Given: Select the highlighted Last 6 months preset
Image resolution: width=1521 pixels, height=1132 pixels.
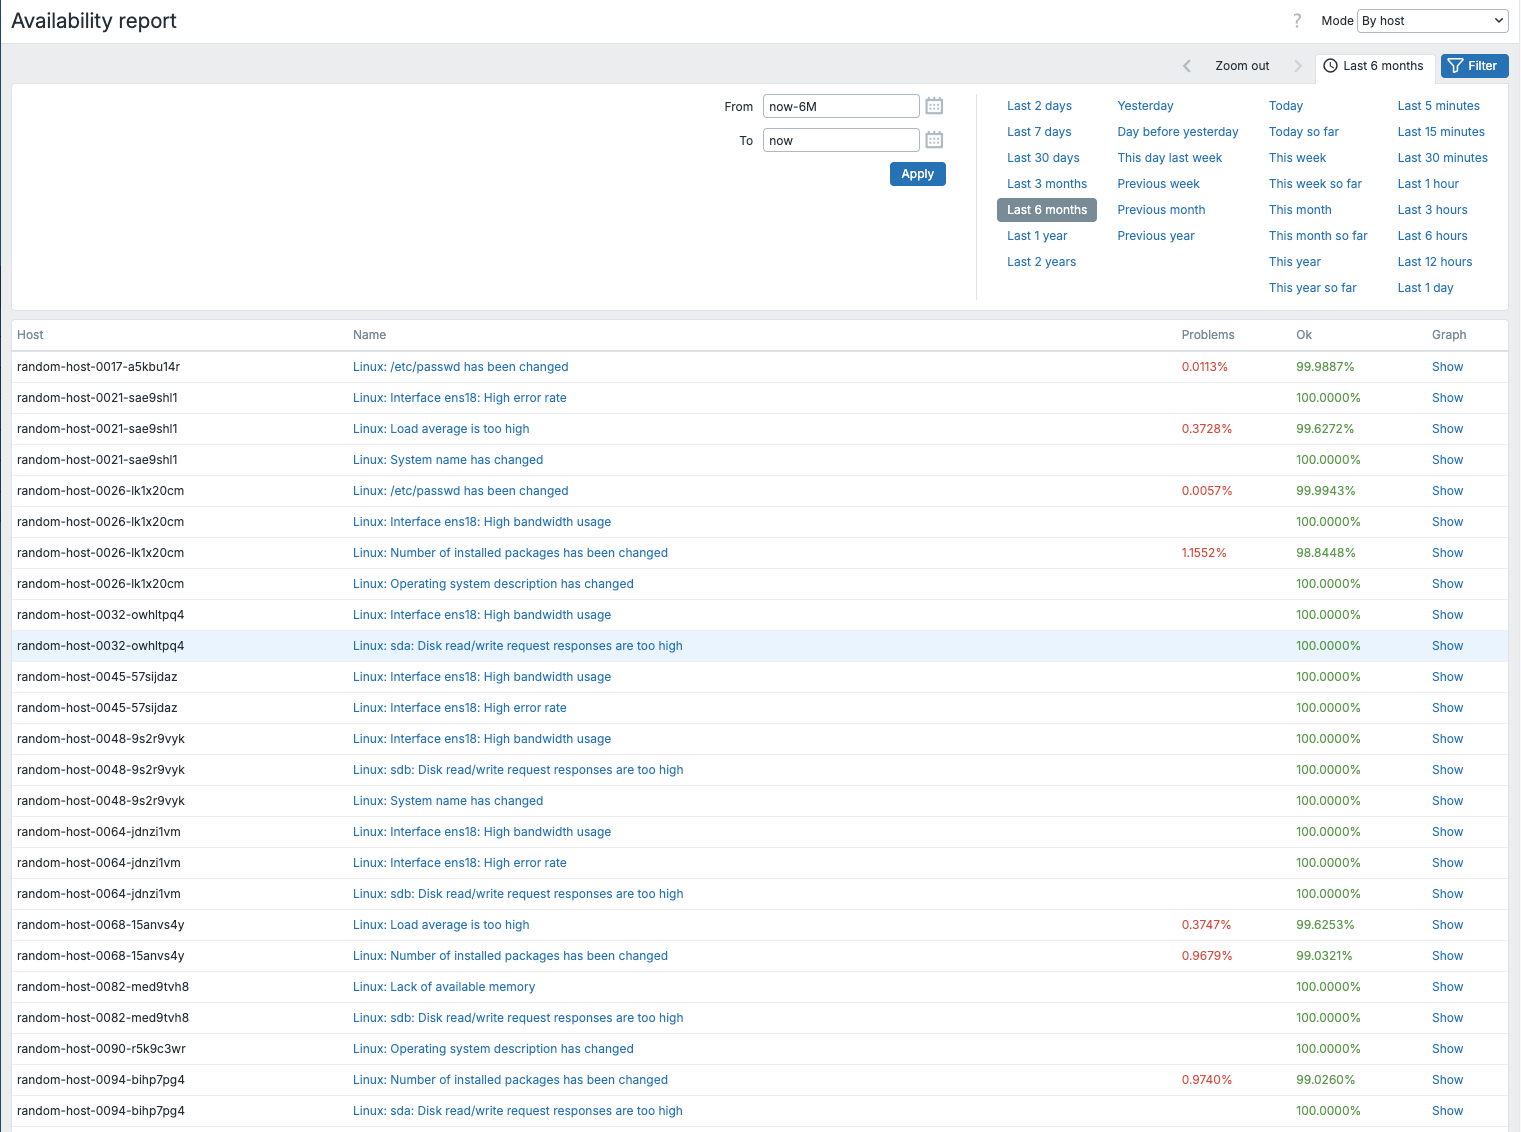Looking at the screenshot, I should click(1047, 210).
